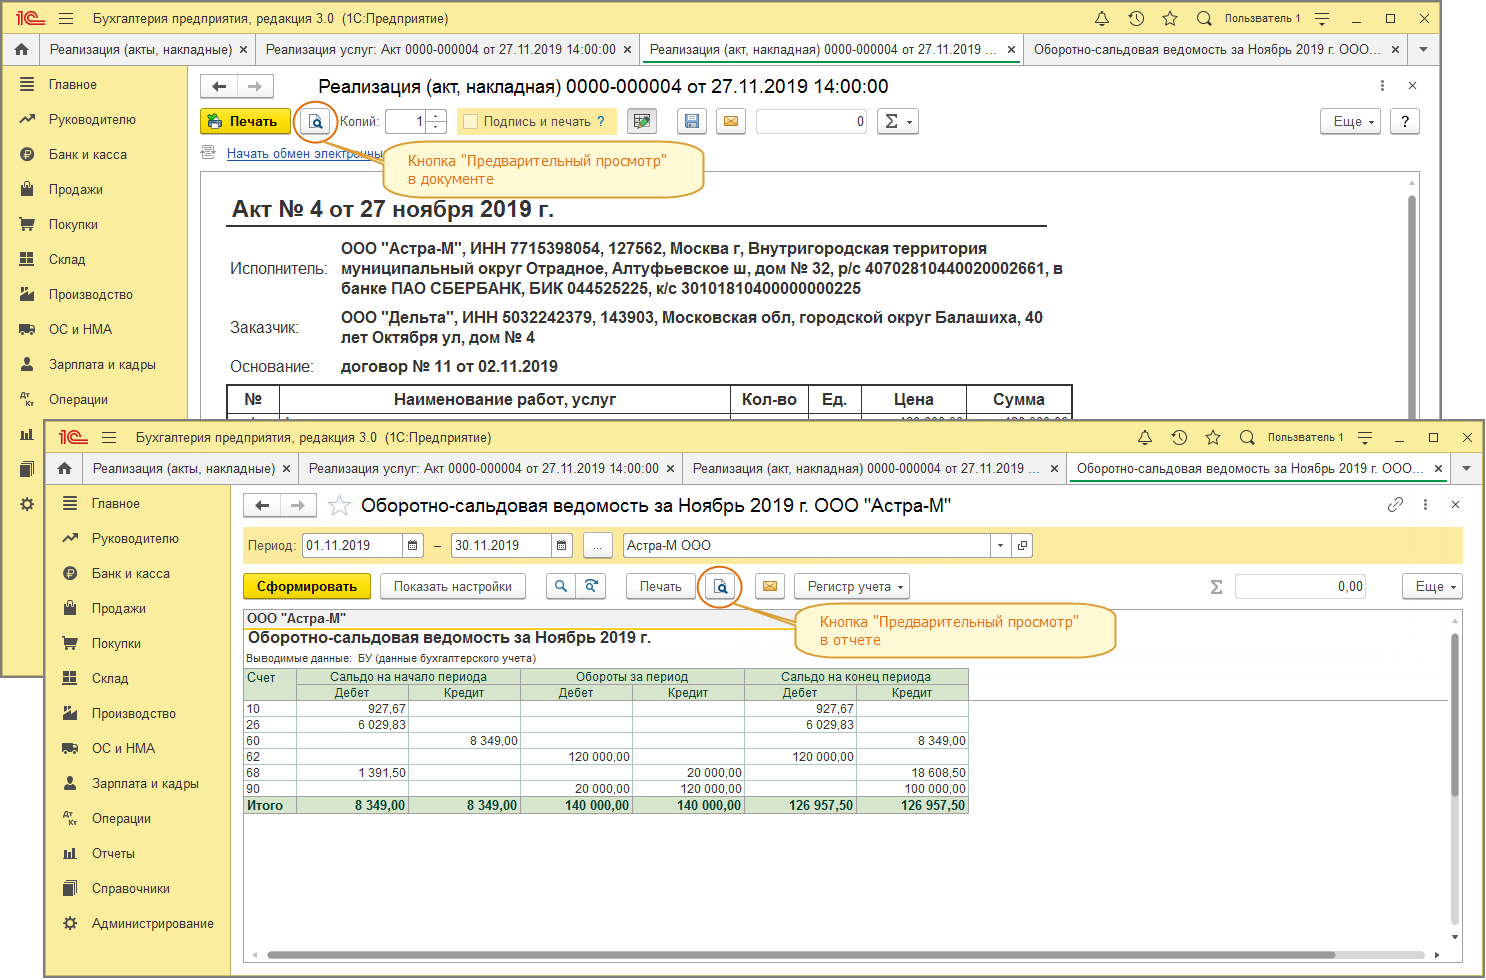Screen dimensions: 1486x980
Task: Add the report to favorites with the star icon
Action: click(x=340, y=506)
